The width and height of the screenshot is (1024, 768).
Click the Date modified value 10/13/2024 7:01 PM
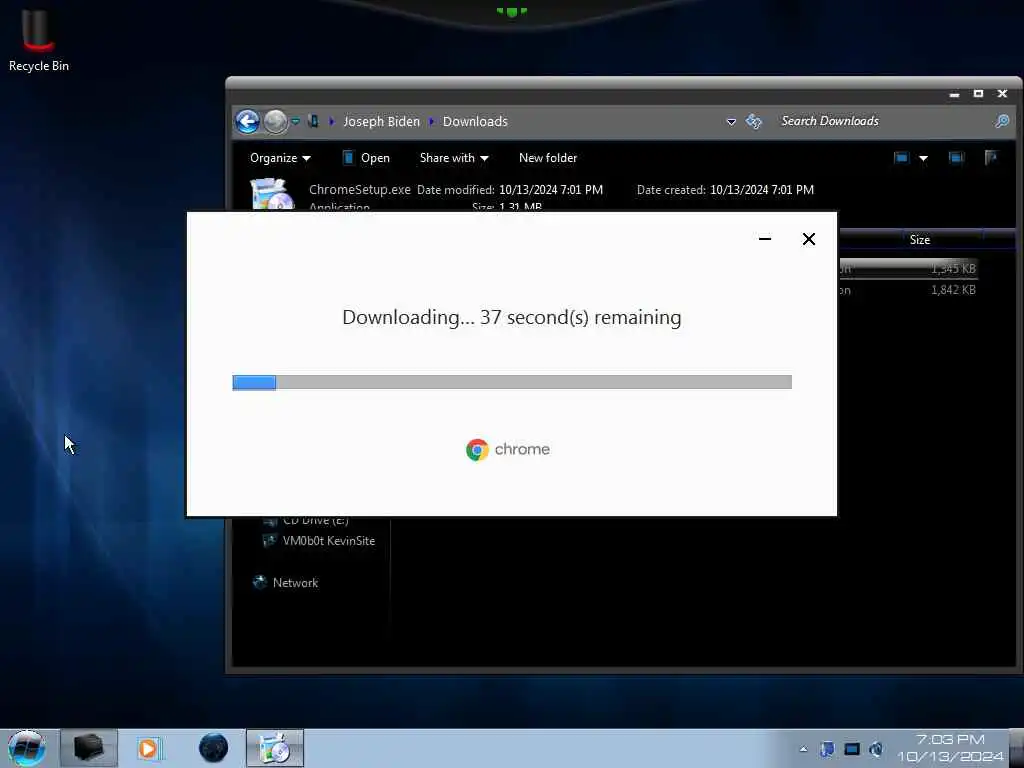551,189
